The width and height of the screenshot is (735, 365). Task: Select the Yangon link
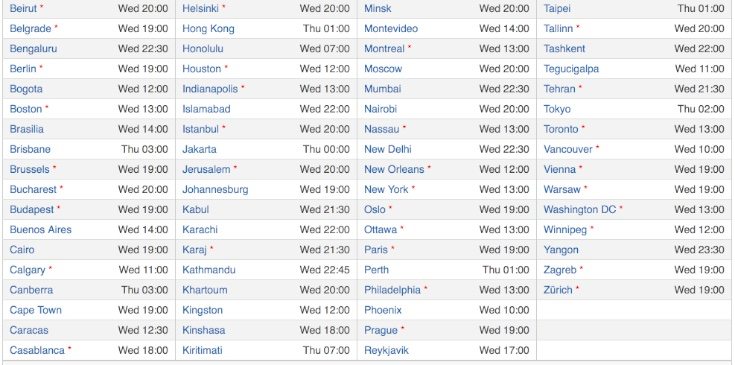pos(561,250)
